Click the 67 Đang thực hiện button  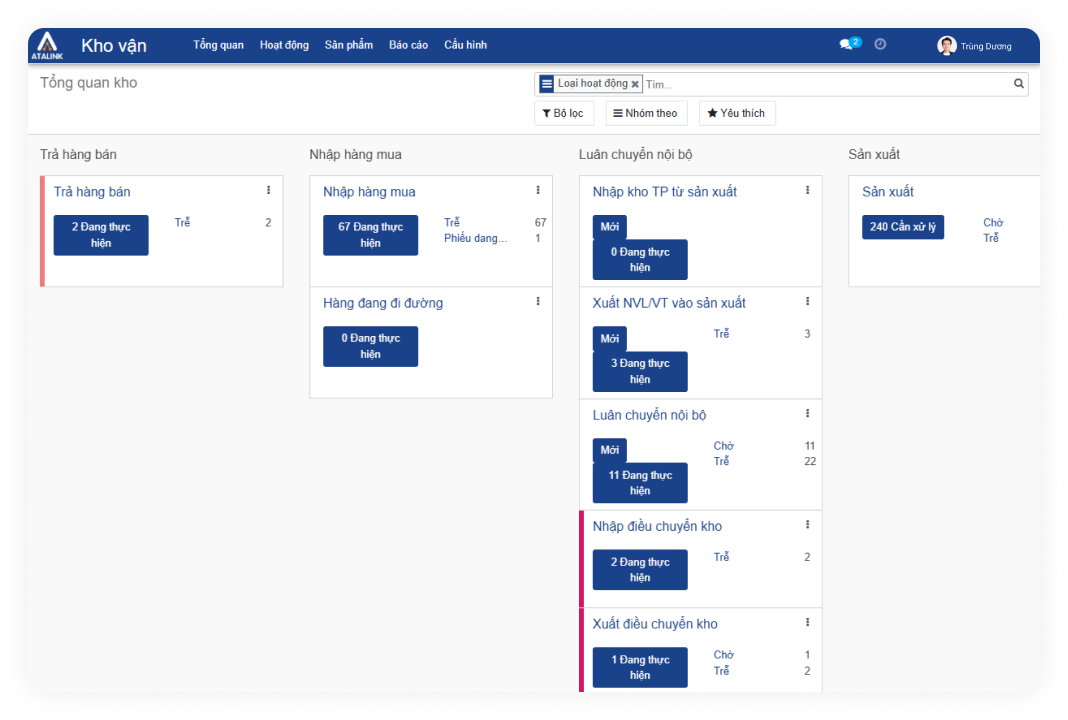click(370, 235)
